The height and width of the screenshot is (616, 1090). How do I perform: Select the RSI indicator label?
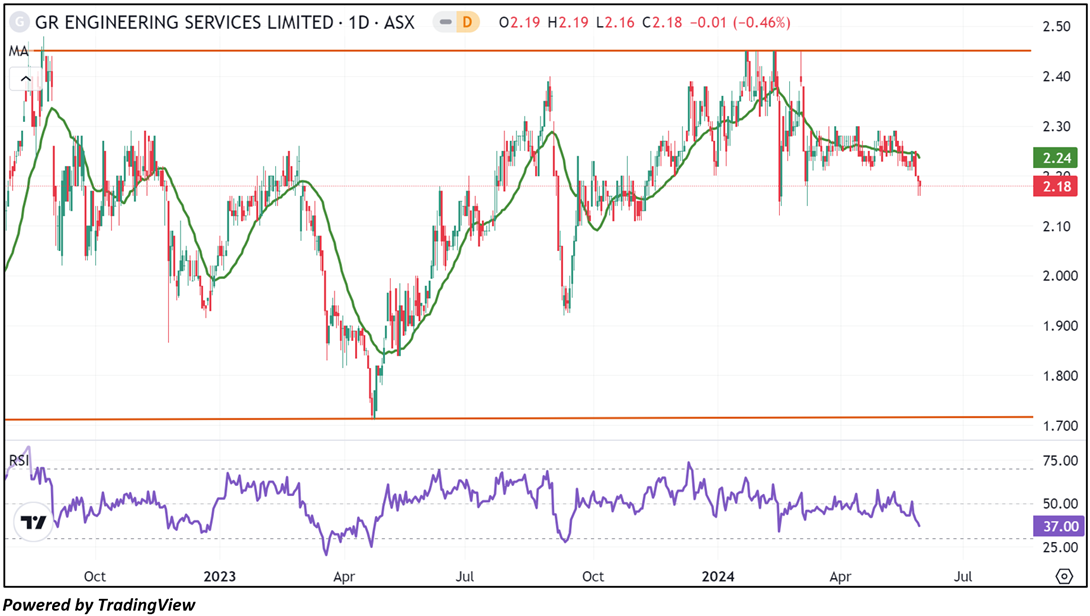(19, 460)
